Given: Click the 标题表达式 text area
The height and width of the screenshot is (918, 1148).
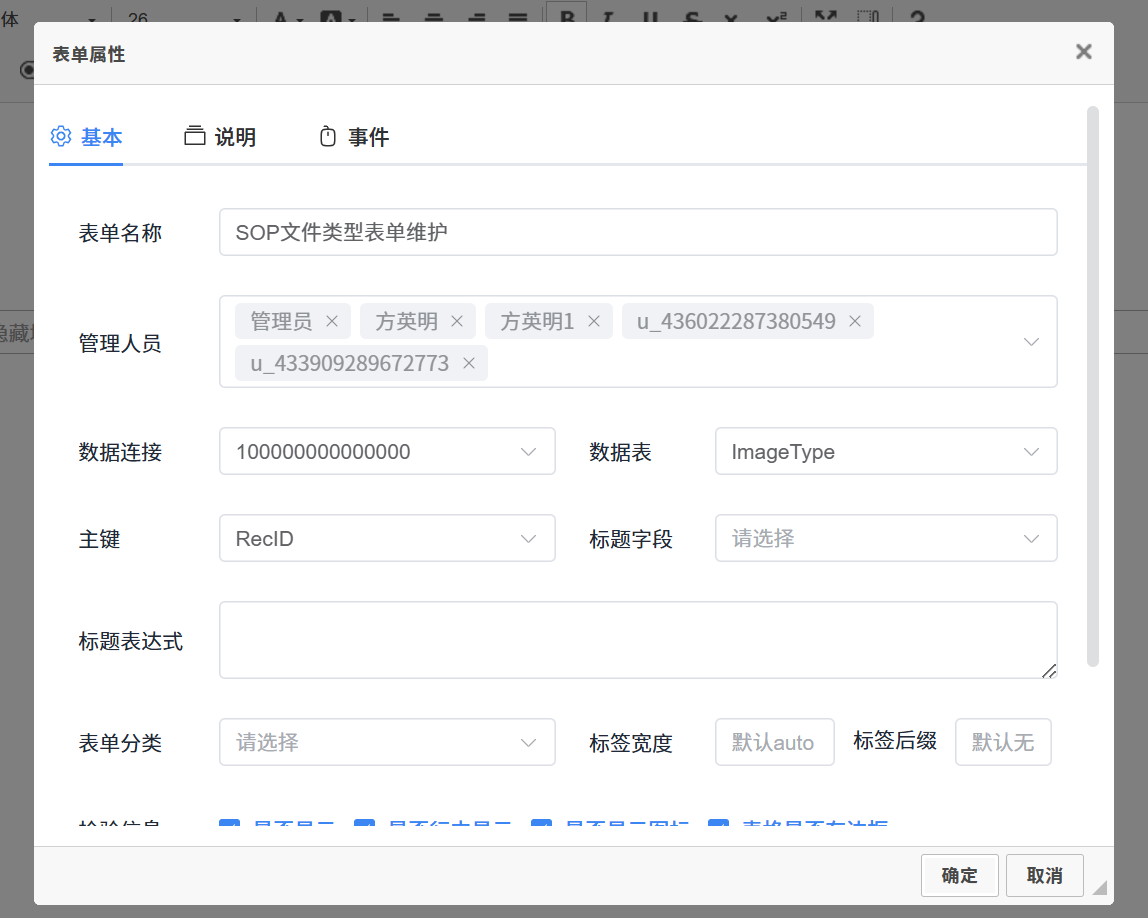Looking at the screenshot, I should [637, 640].
